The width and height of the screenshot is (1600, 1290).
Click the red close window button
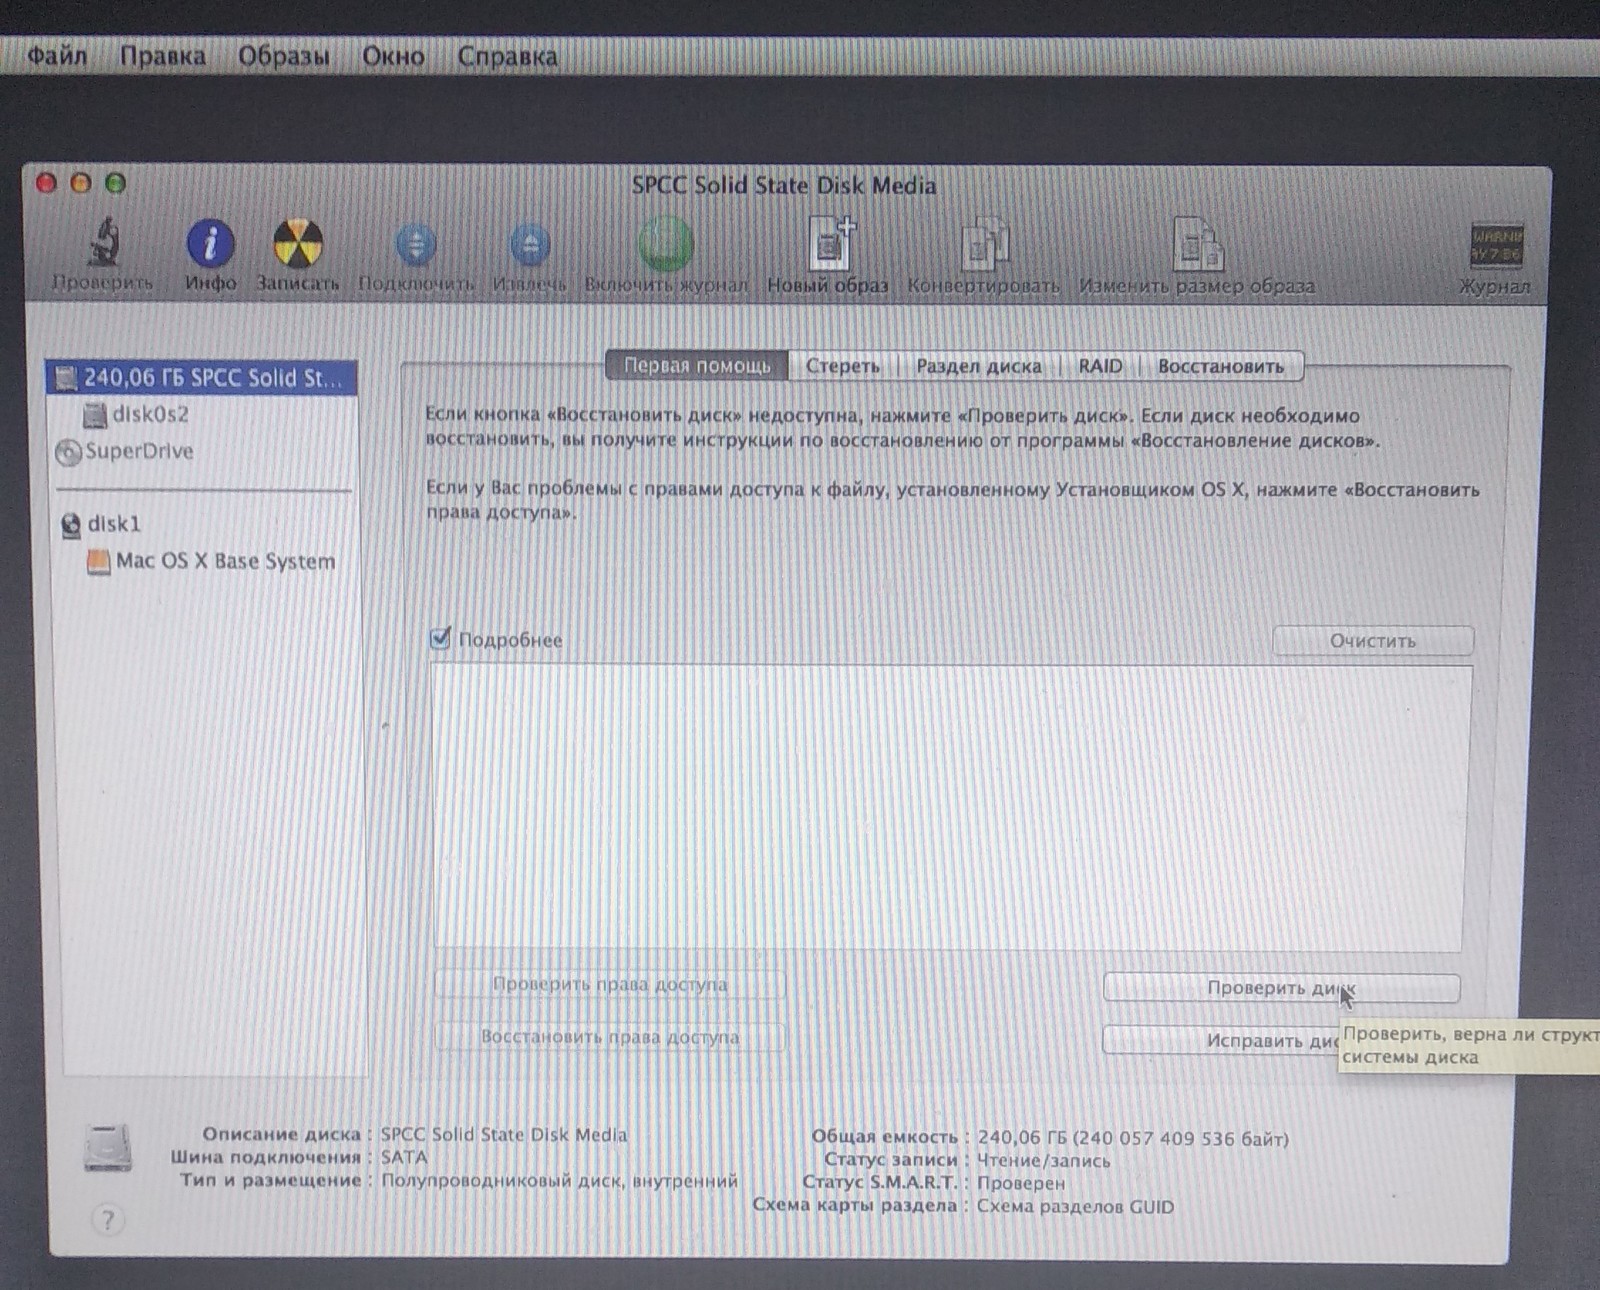[46, 183]
